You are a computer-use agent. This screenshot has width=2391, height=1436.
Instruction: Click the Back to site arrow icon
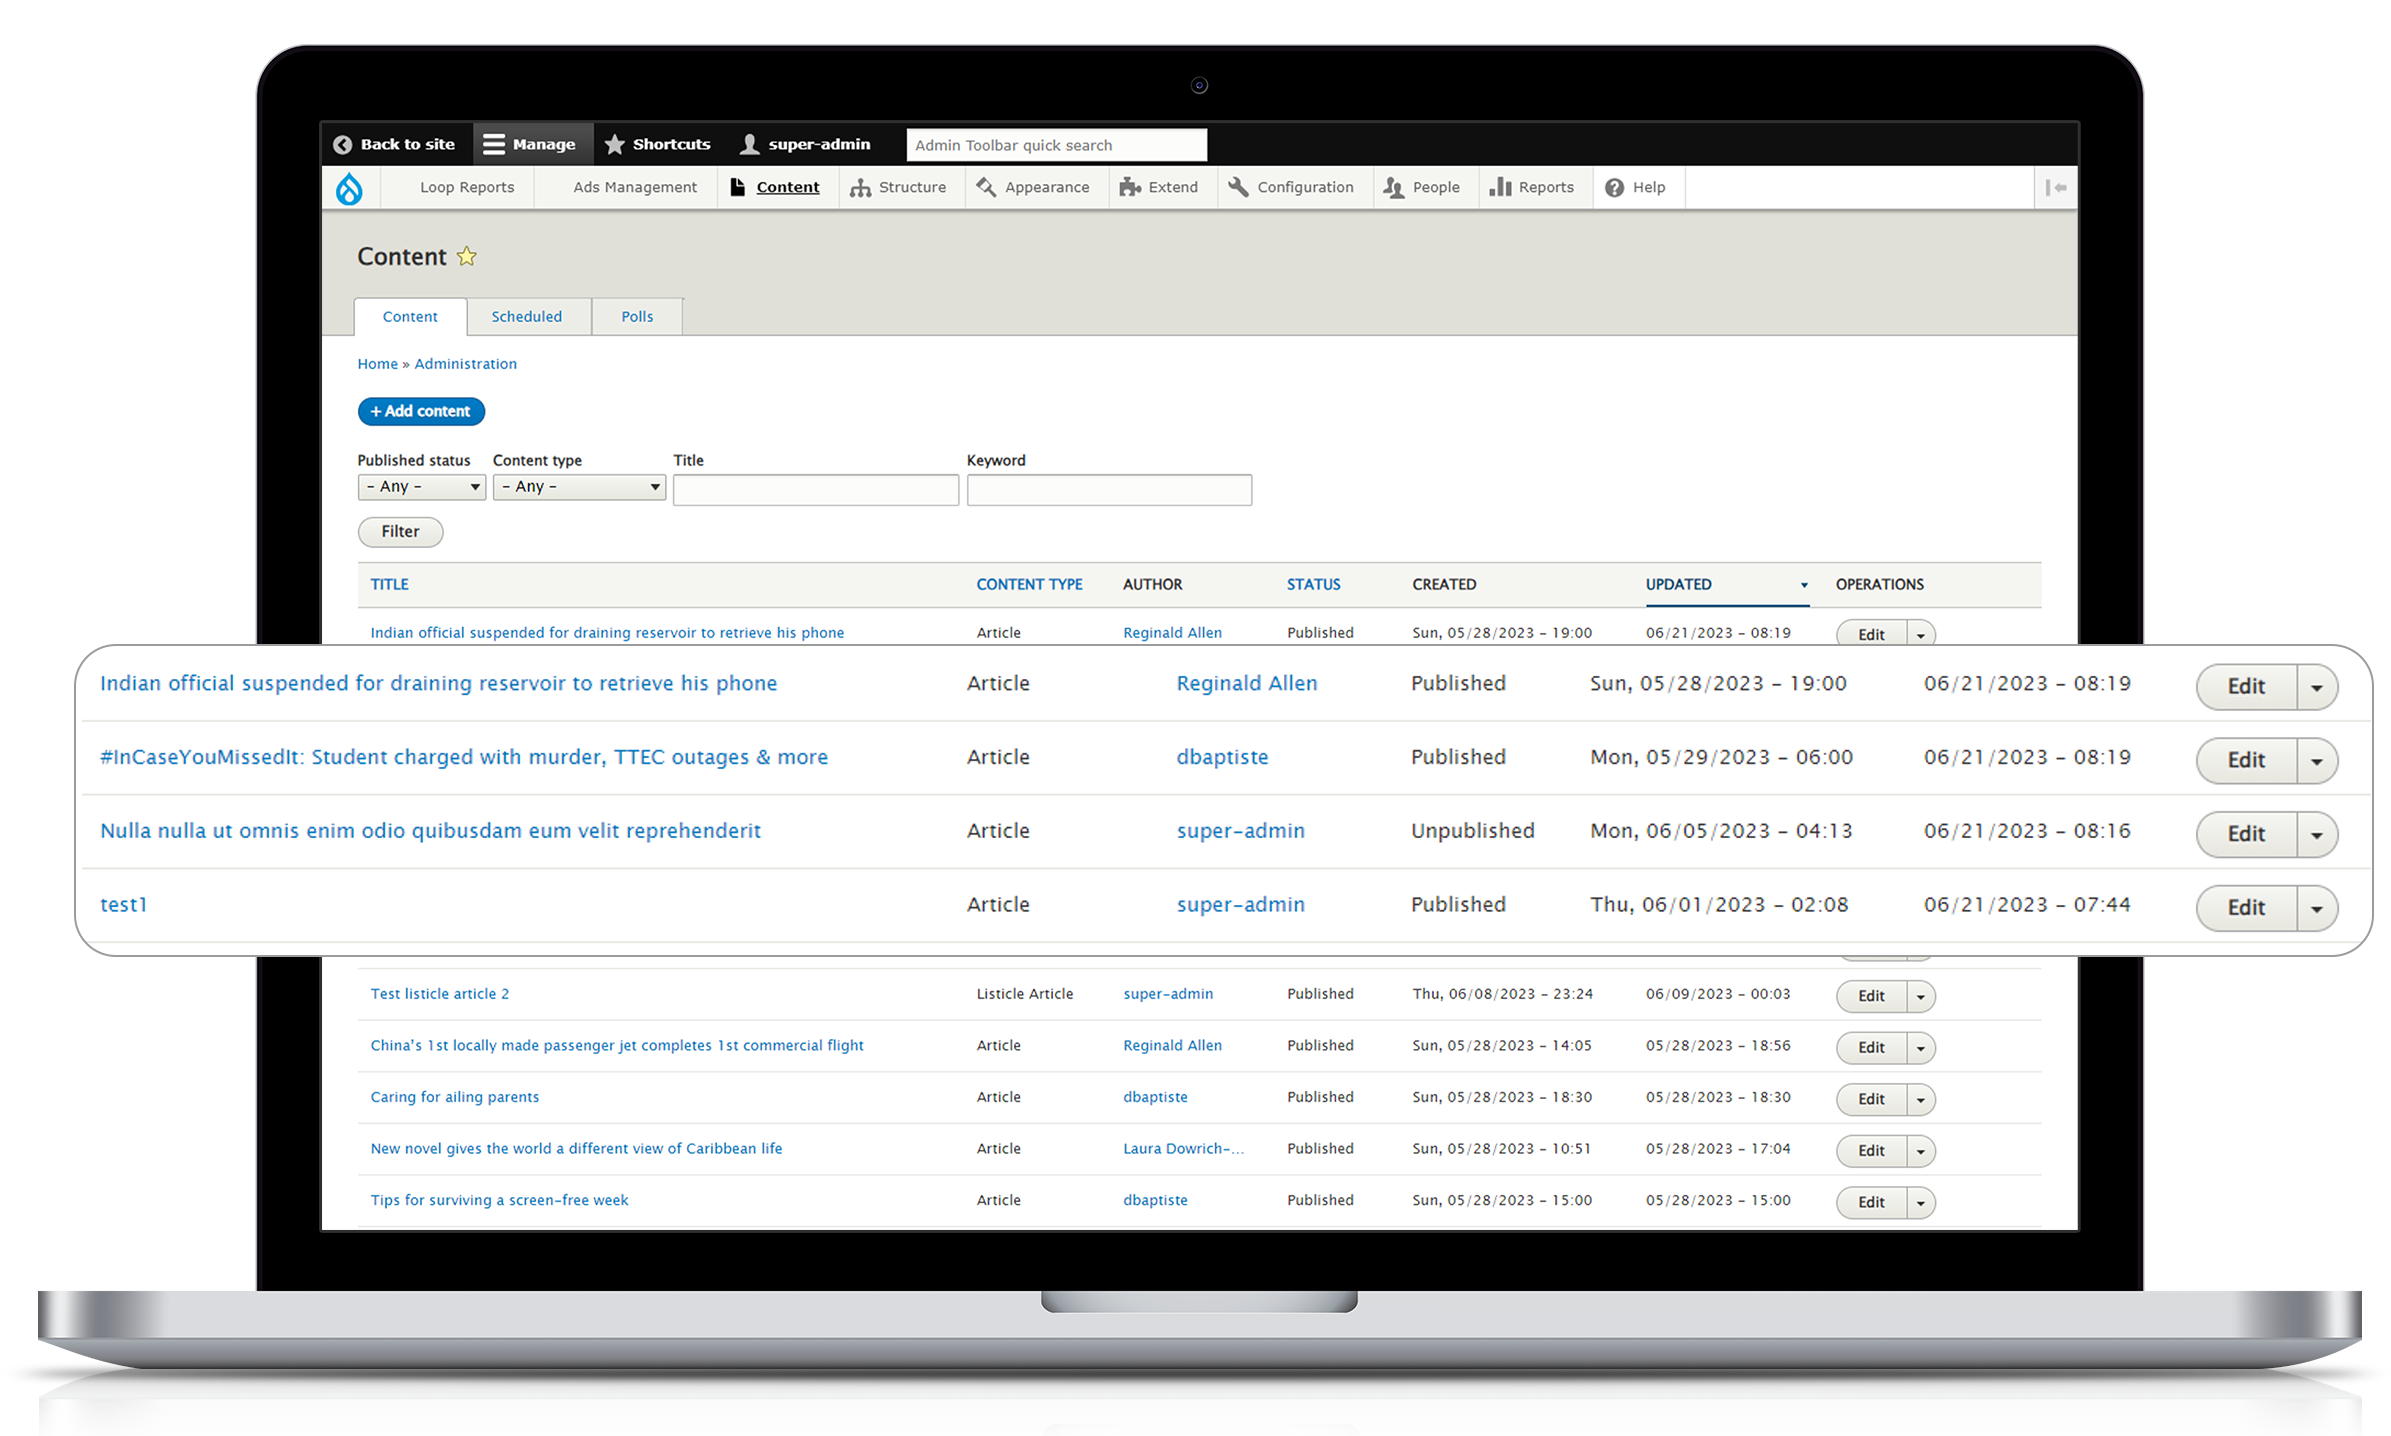tap(343, 145)
